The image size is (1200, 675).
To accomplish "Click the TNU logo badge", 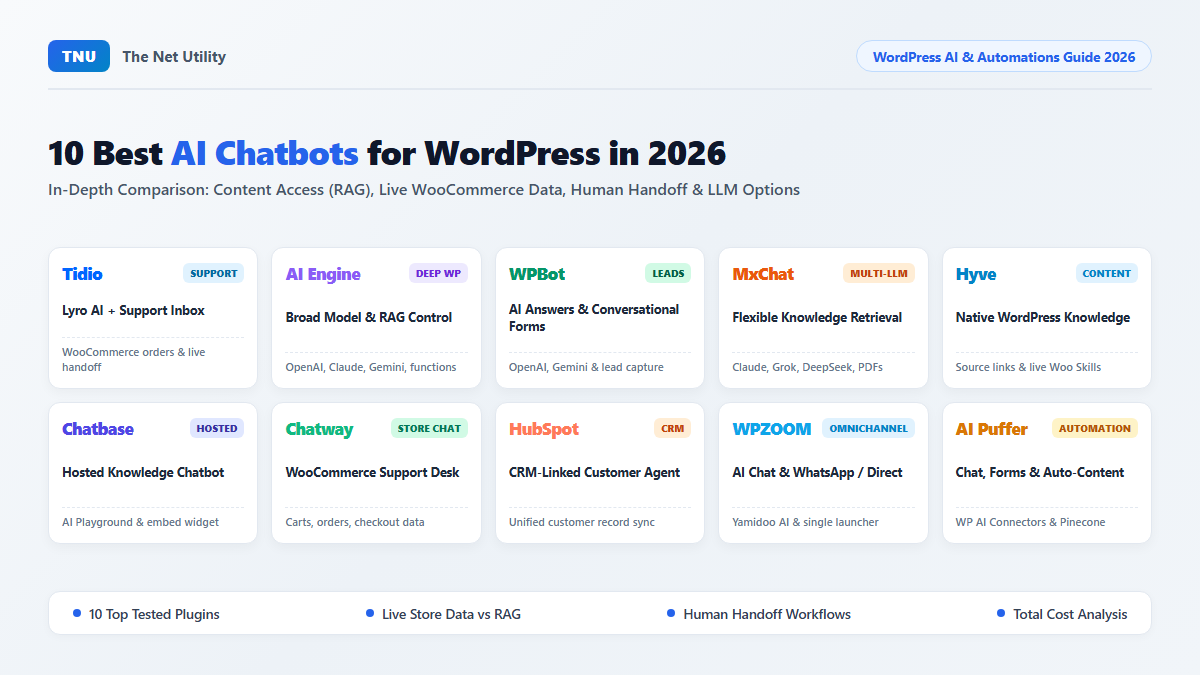I will point(79,56).
